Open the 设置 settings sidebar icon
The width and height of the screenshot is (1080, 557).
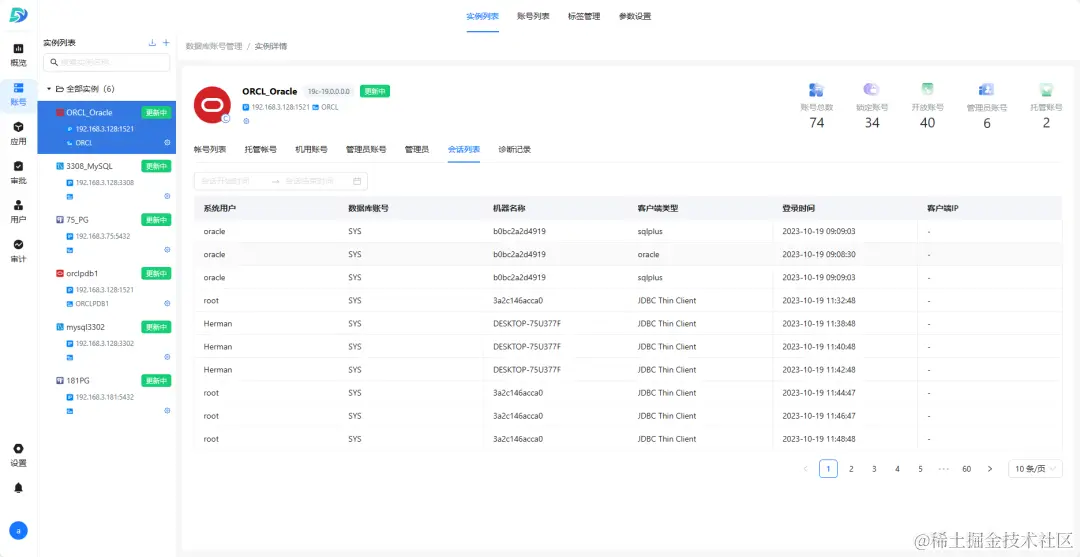point(19,455)
